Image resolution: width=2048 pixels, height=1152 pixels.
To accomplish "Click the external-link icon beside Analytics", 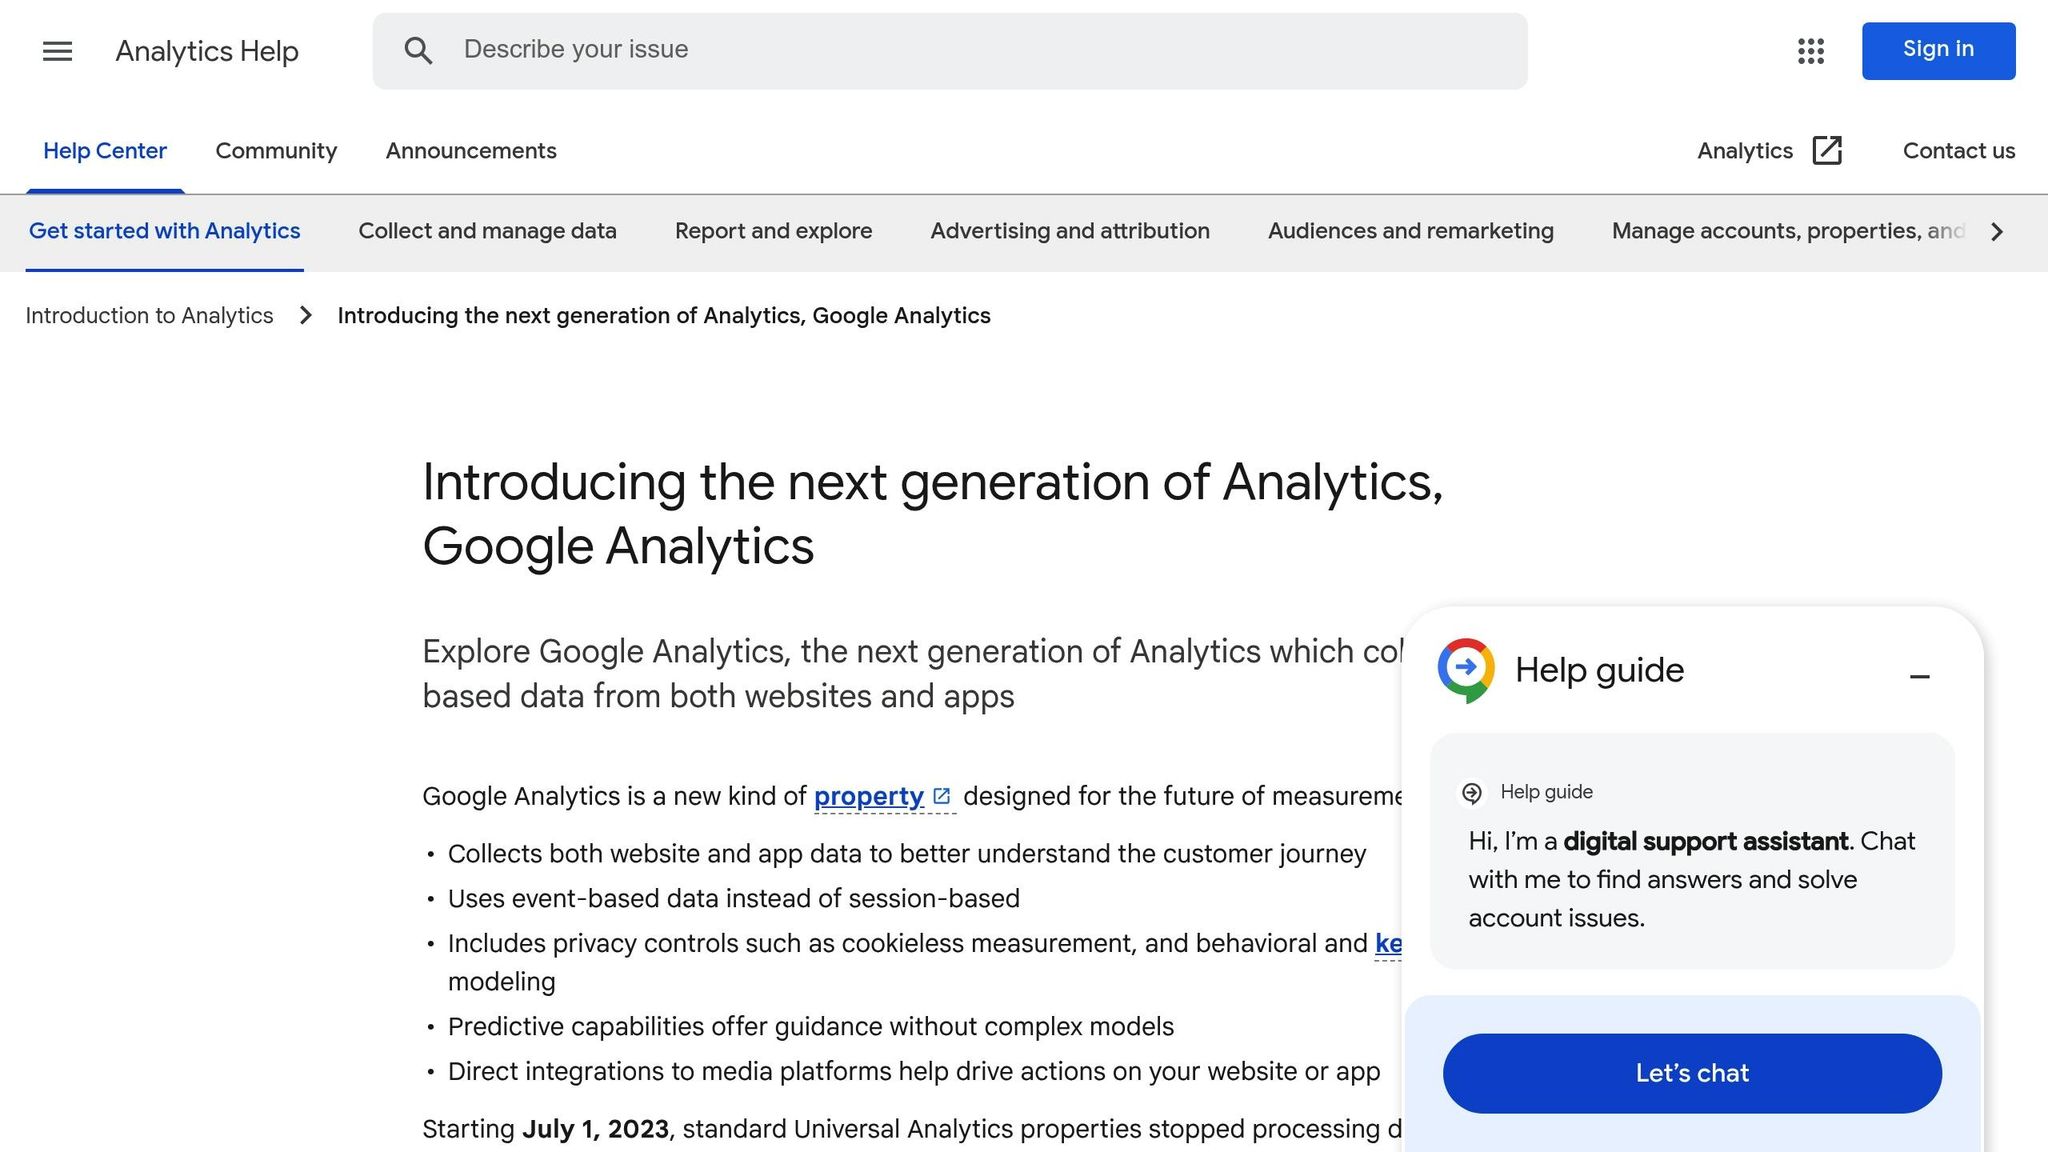I will [1827, 150].
